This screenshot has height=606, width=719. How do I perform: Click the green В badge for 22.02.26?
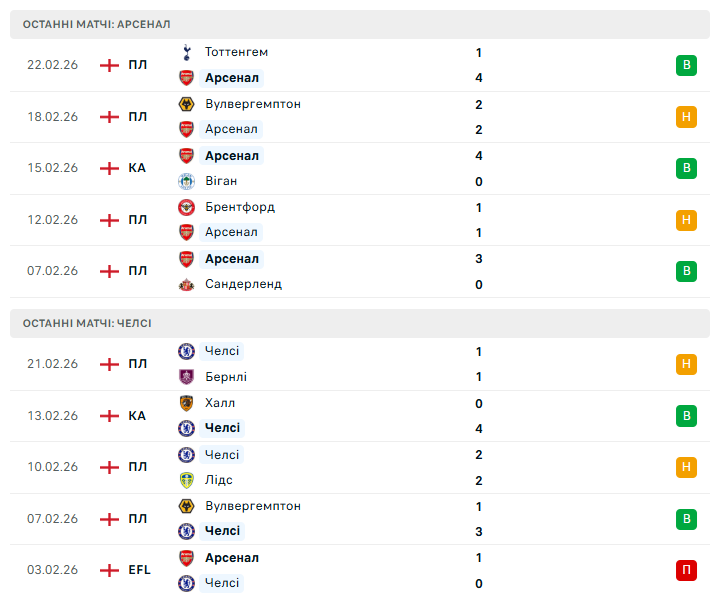686,65
